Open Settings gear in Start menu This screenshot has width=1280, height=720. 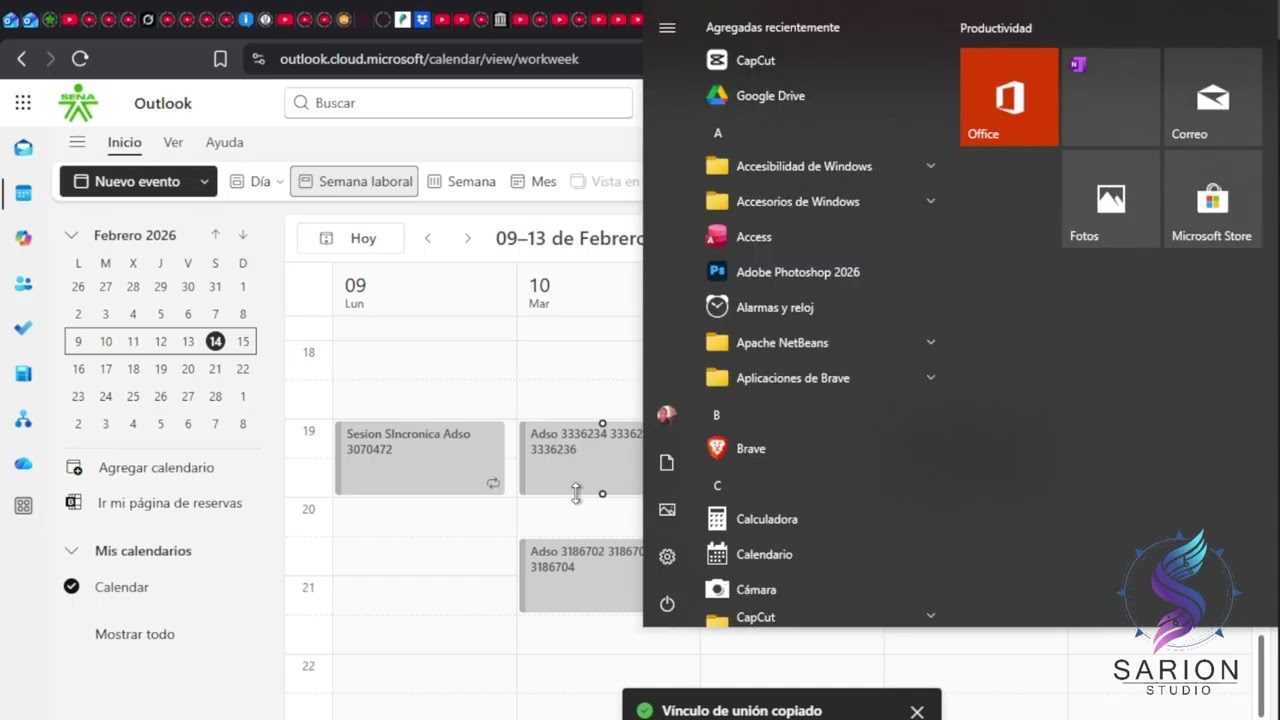(667, 557)
